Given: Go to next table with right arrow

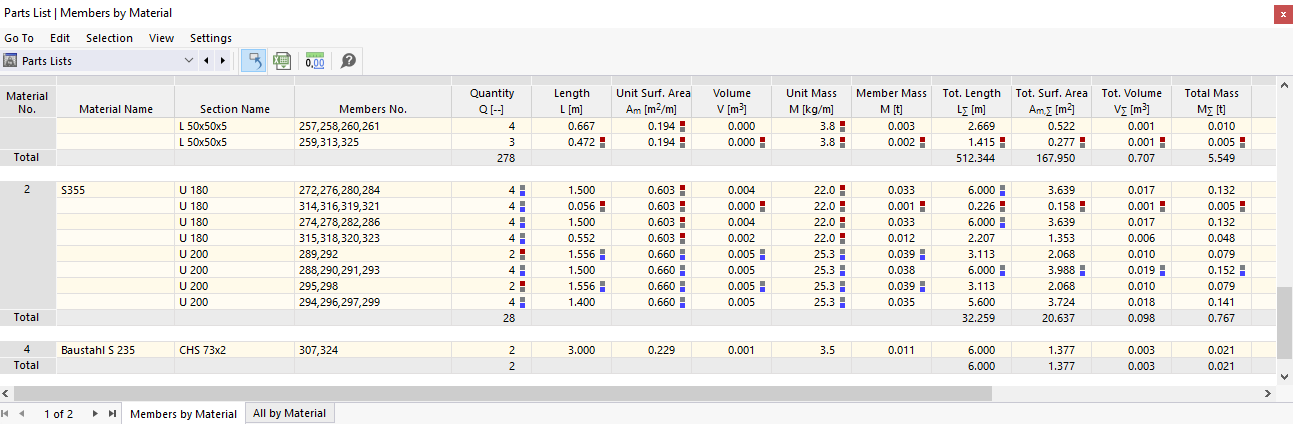Looking at the screenshot, I should point(222,61).
